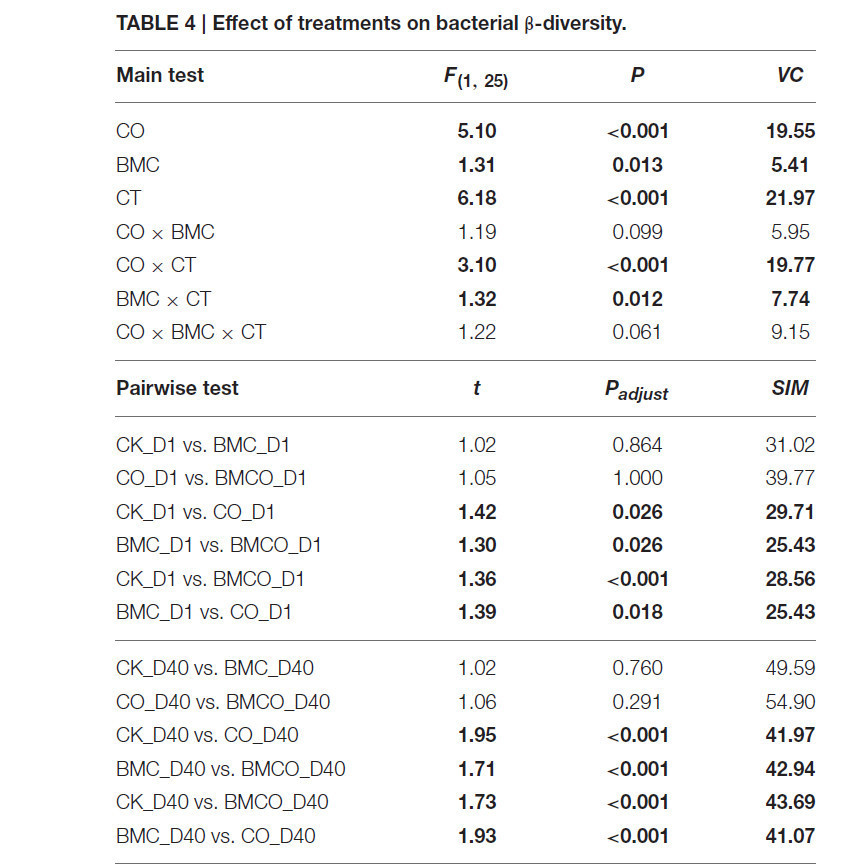
Task: Select the CK_D1 vs. BMC_D1 row label
Action: (203, 445)
